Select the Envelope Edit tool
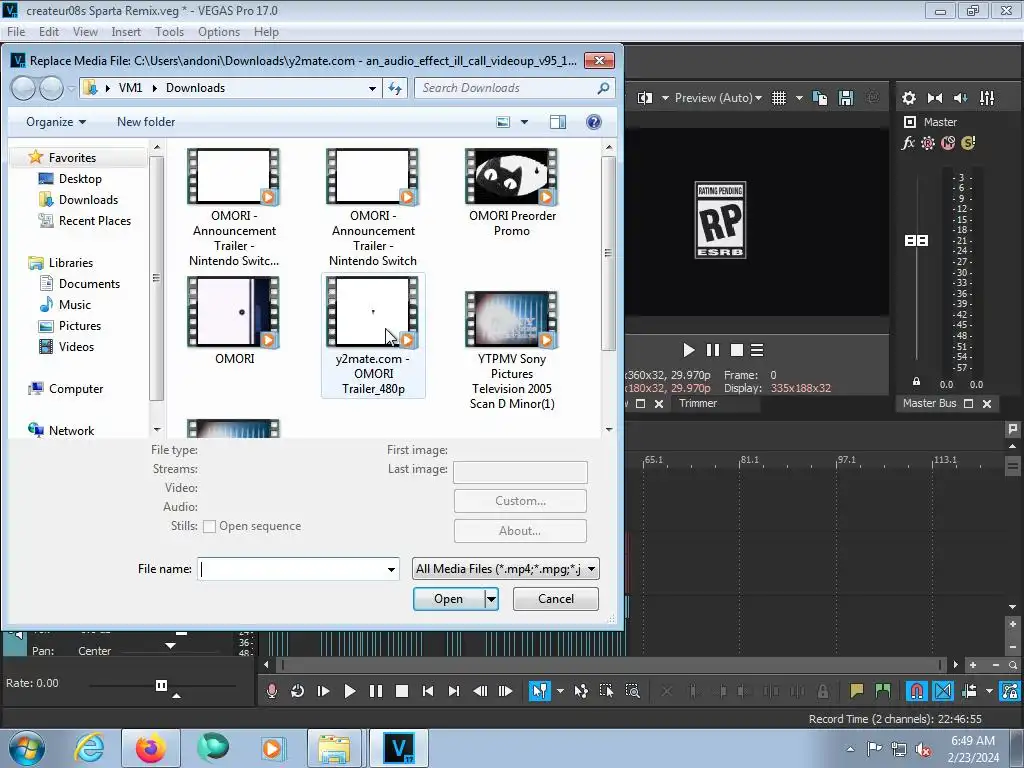Image resolution: width=1024 pixels, height=768 pixels. pyautogui.click(x=581, y=691)
